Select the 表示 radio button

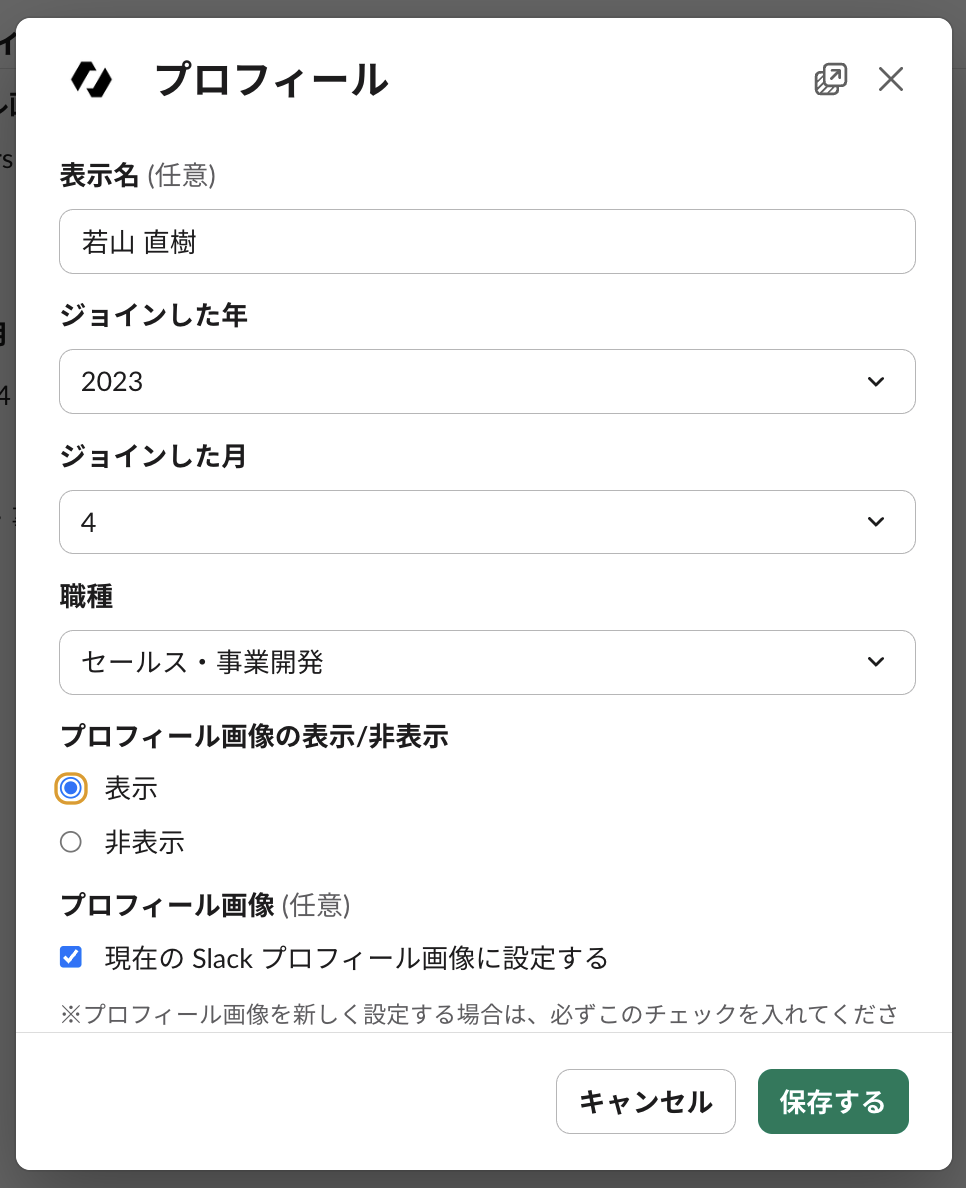pyautogui.click(x=71, y=788)
